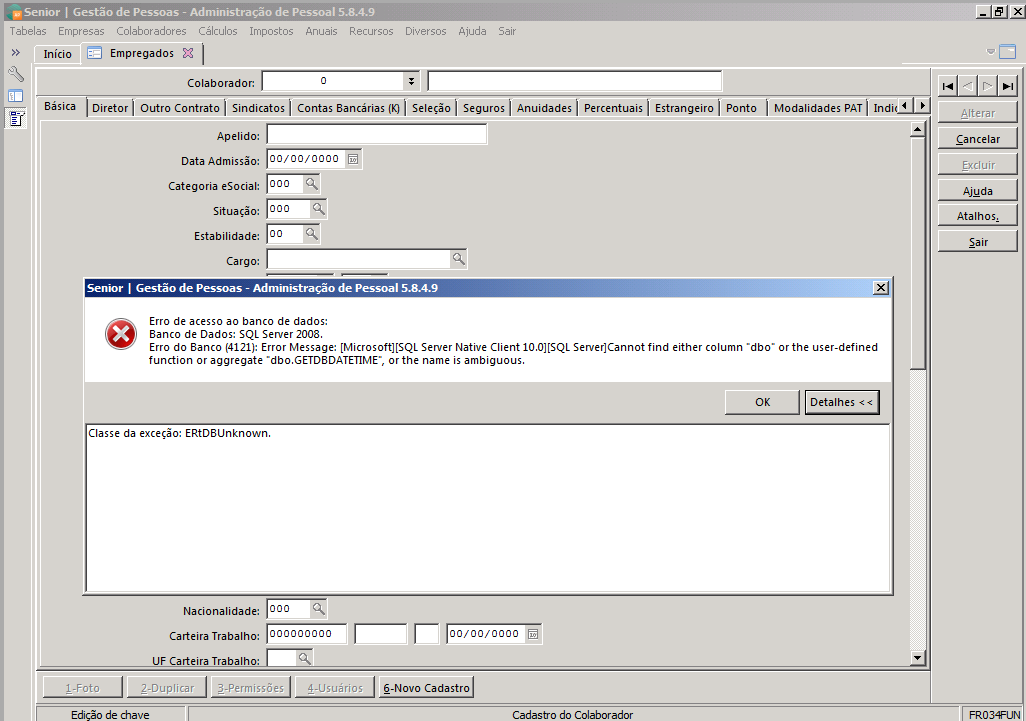Close the Empregados tab with pink X
Image resolution: width=1026 pixels, height=721 pixels.
(x=188, y=54)
